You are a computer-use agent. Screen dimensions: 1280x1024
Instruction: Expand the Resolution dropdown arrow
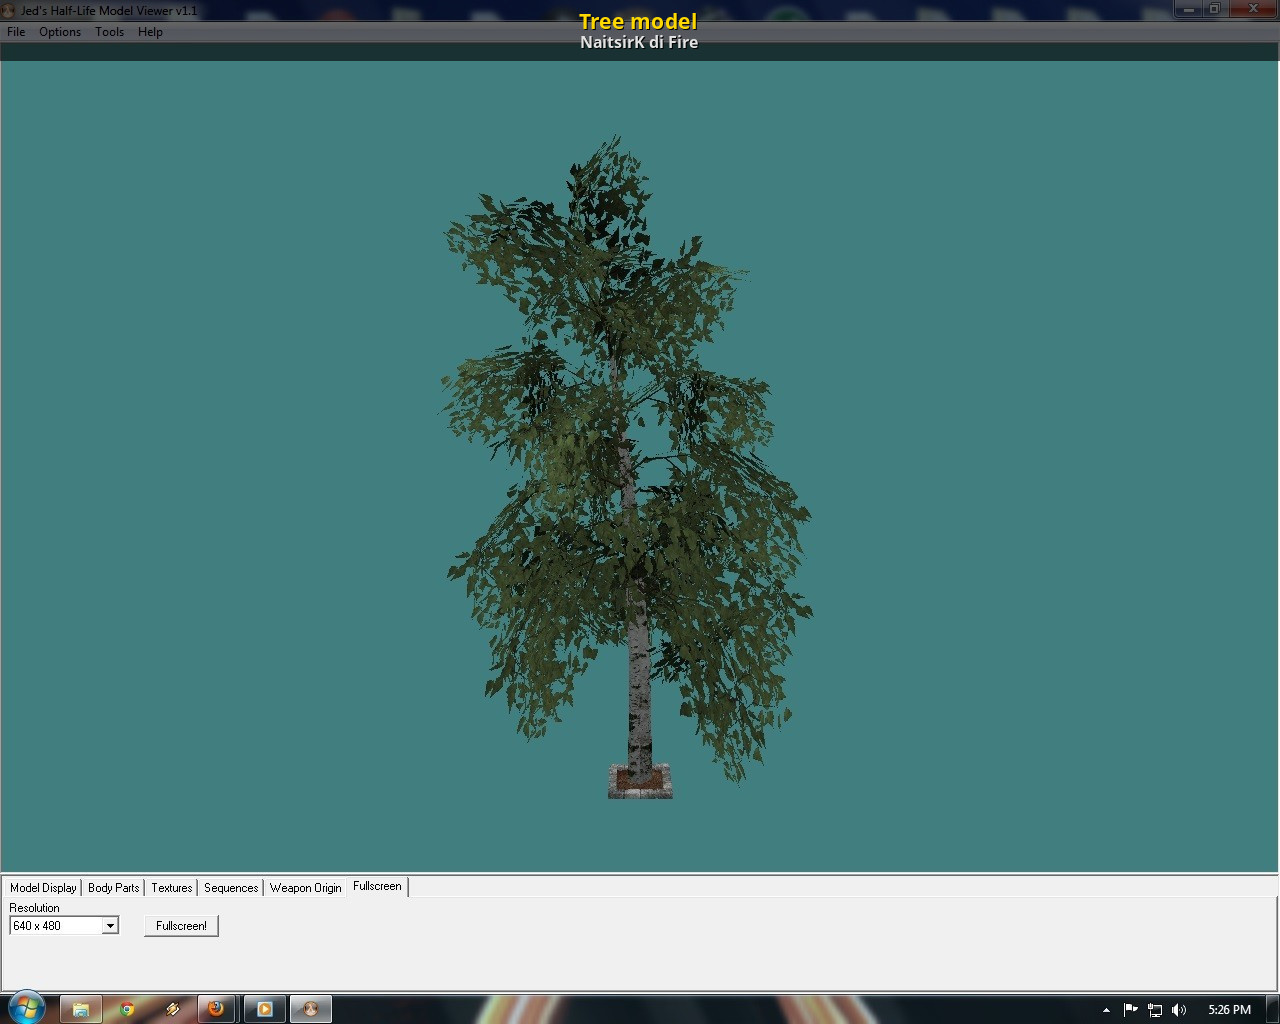[x=110, y=926]
